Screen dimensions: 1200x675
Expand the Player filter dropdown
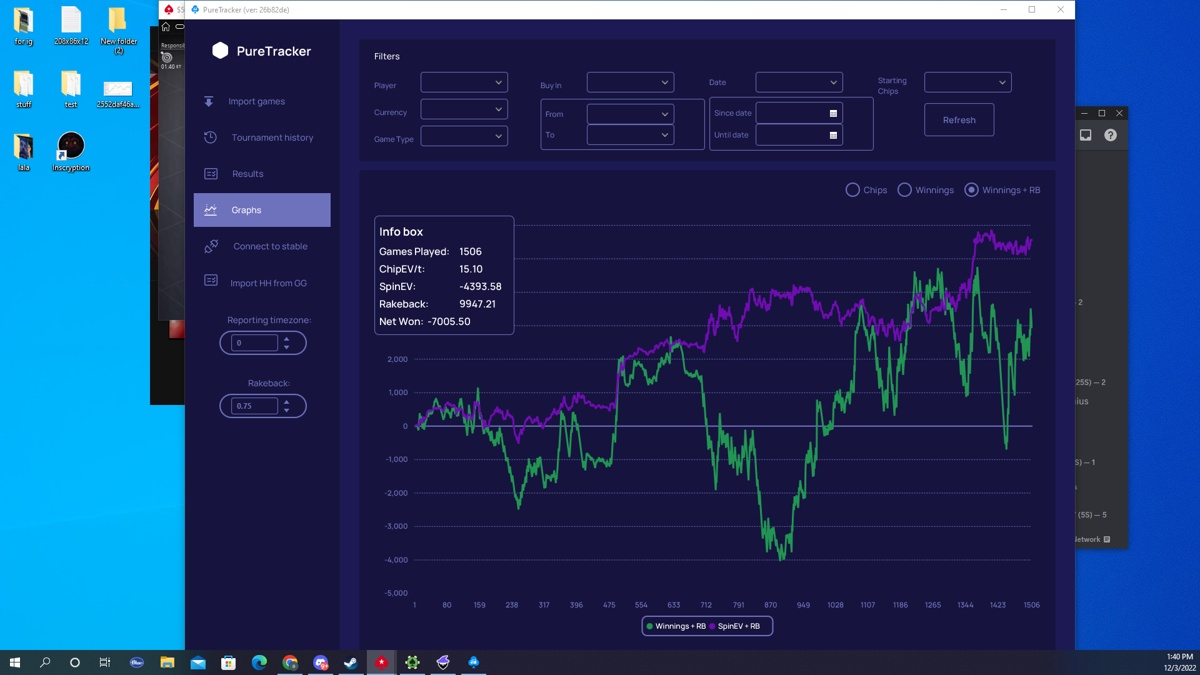pyautogui.click(x=464, y=83)
